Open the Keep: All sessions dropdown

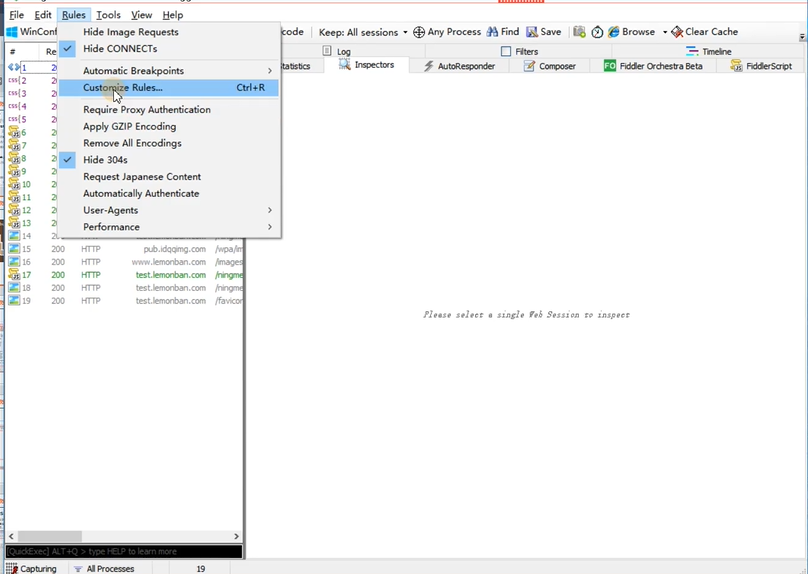pos(362,32)
